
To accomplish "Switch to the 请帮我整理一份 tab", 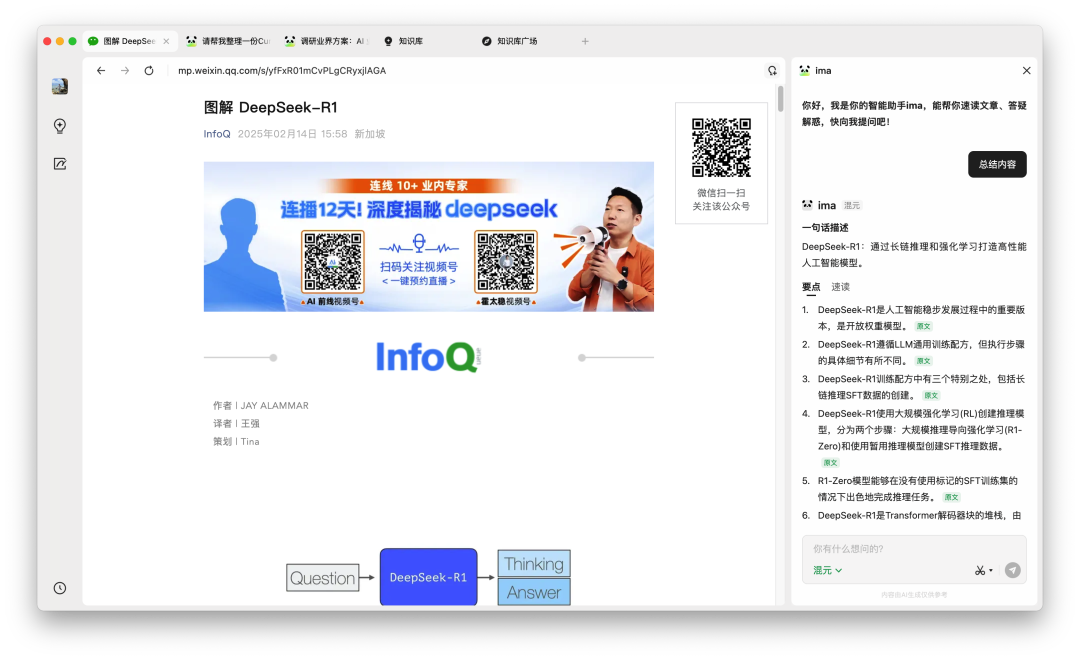I will pos(229,41).
